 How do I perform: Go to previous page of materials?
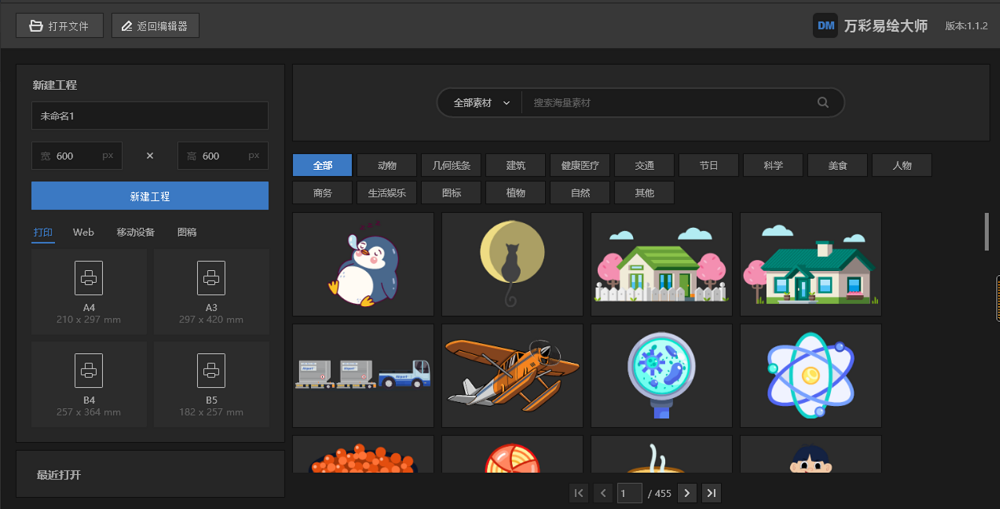(x=603, y=493)
